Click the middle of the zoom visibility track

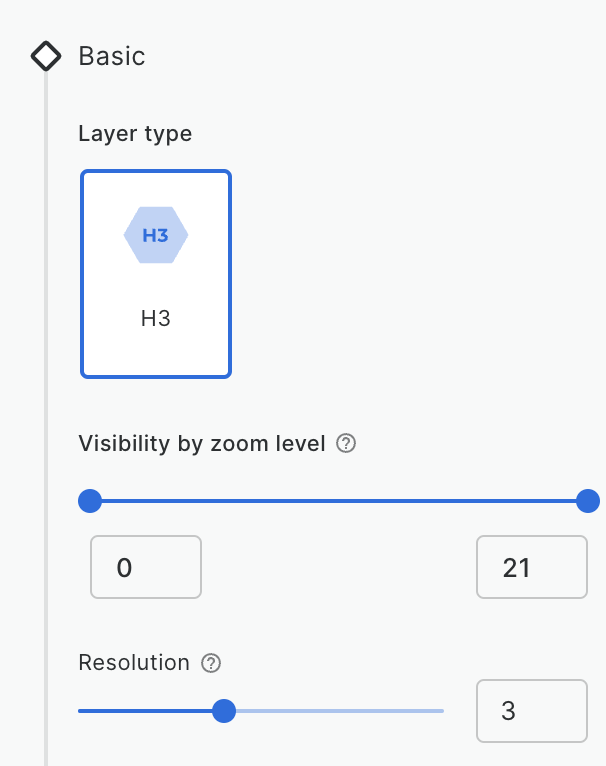(339, 501)
